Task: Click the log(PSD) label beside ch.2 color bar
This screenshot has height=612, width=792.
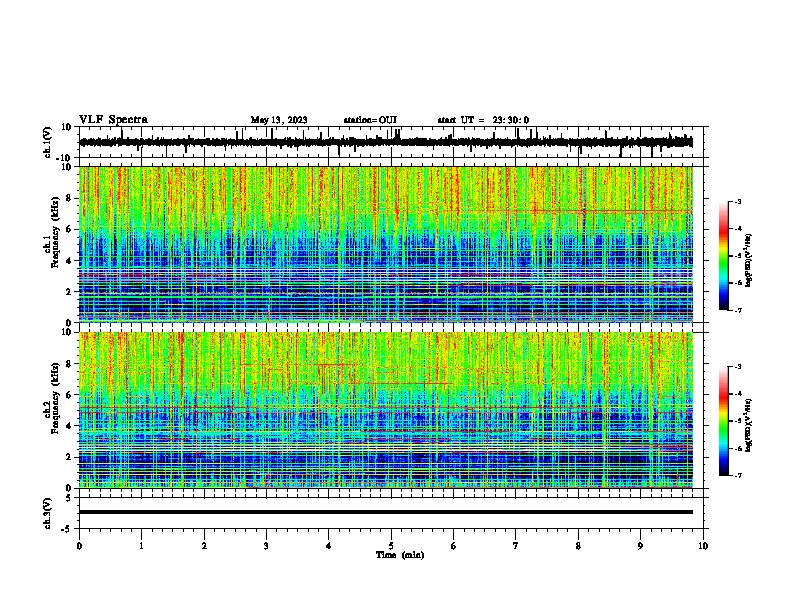Action: click(x=749, y=425)
